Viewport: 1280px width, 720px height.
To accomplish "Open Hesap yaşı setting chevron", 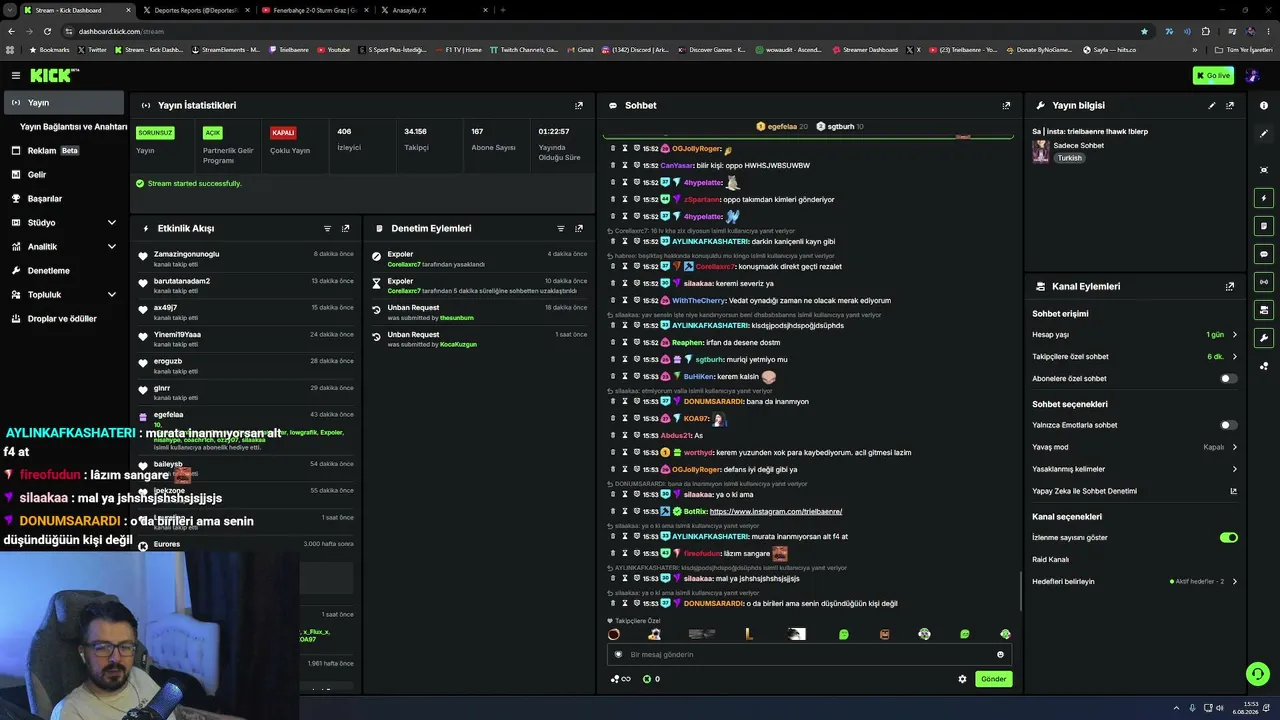I will [x=1234, y=335].
